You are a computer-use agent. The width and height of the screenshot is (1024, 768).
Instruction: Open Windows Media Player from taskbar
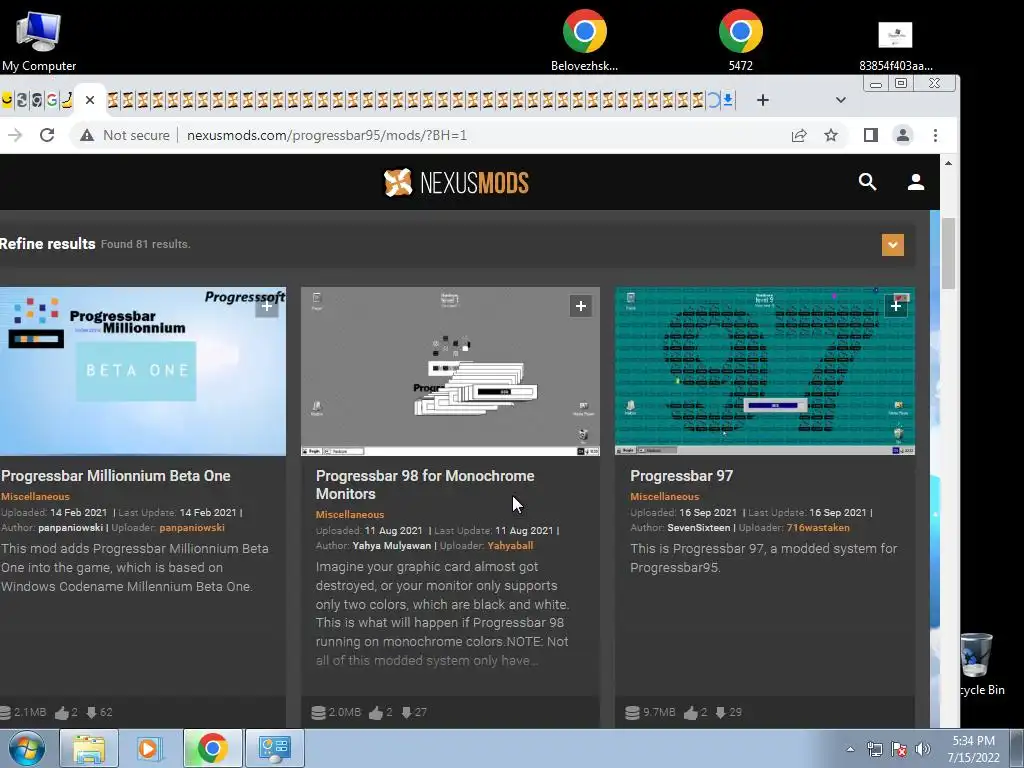[150, 748]
